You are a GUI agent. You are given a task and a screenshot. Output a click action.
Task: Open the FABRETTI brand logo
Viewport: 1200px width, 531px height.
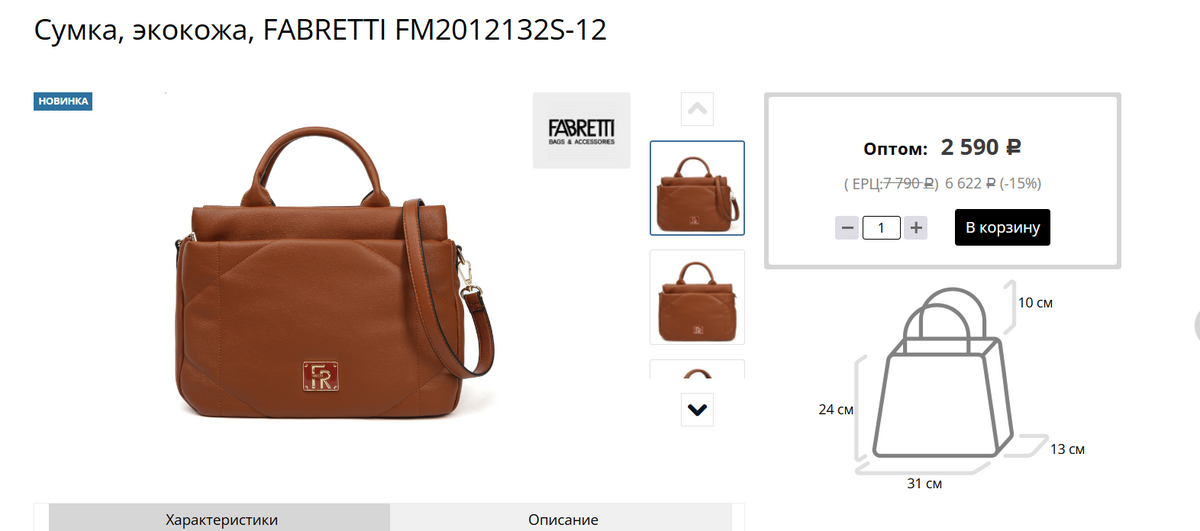[x=582, y=130]
